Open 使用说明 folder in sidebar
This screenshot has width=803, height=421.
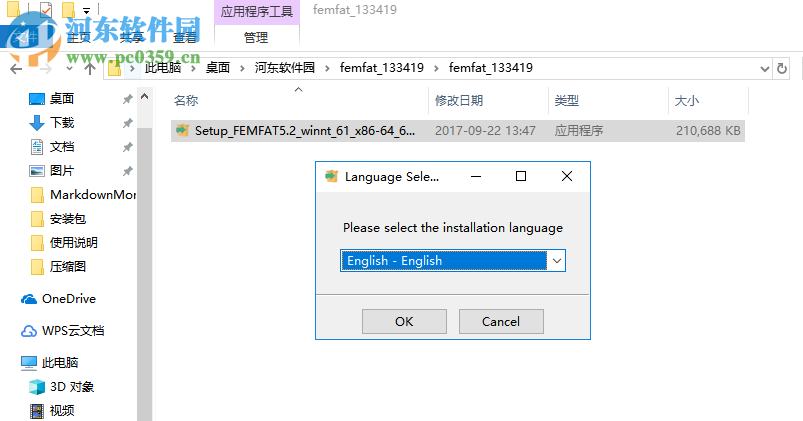(x=73, y=243)
